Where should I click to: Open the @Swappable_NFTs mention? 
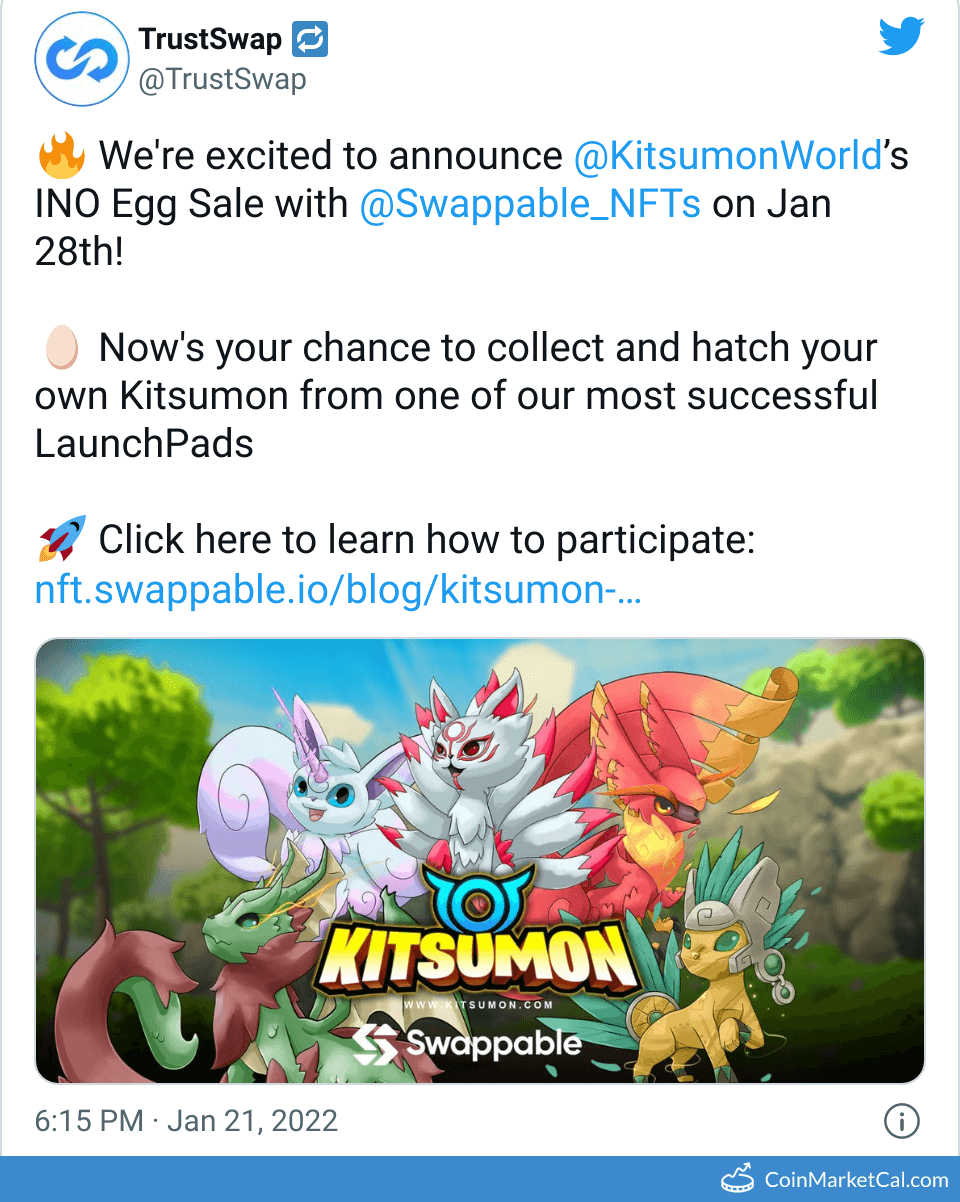[x=530, y=204]
